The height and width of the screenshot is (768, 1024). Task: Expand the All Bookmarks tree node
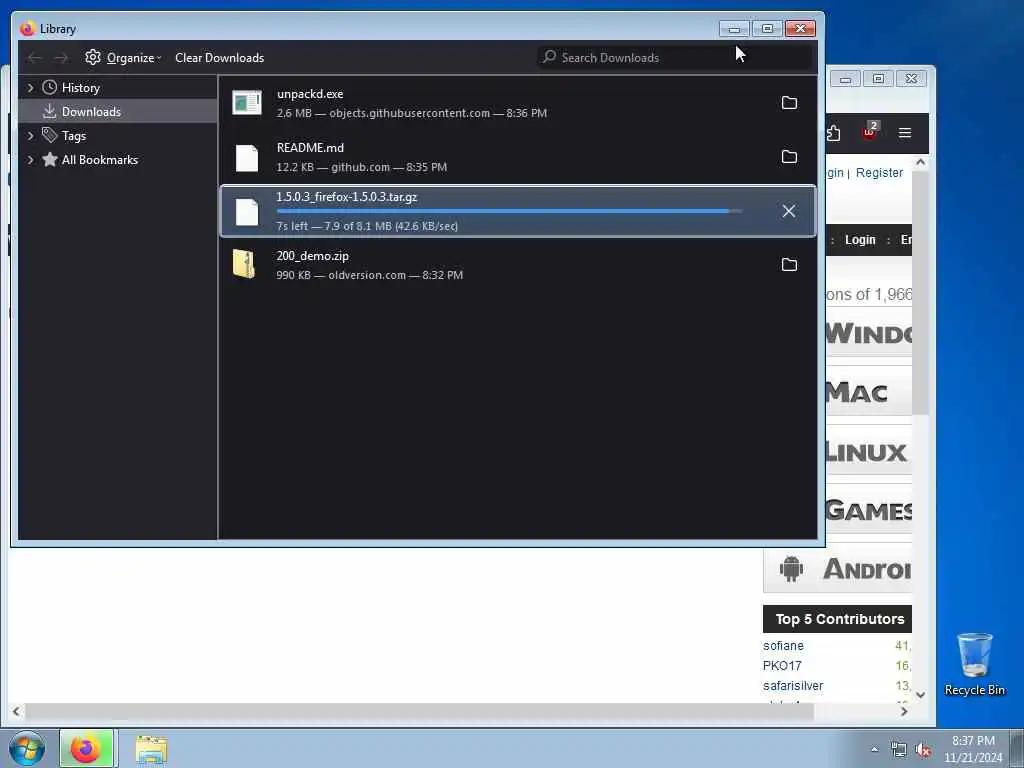[30, 160]
